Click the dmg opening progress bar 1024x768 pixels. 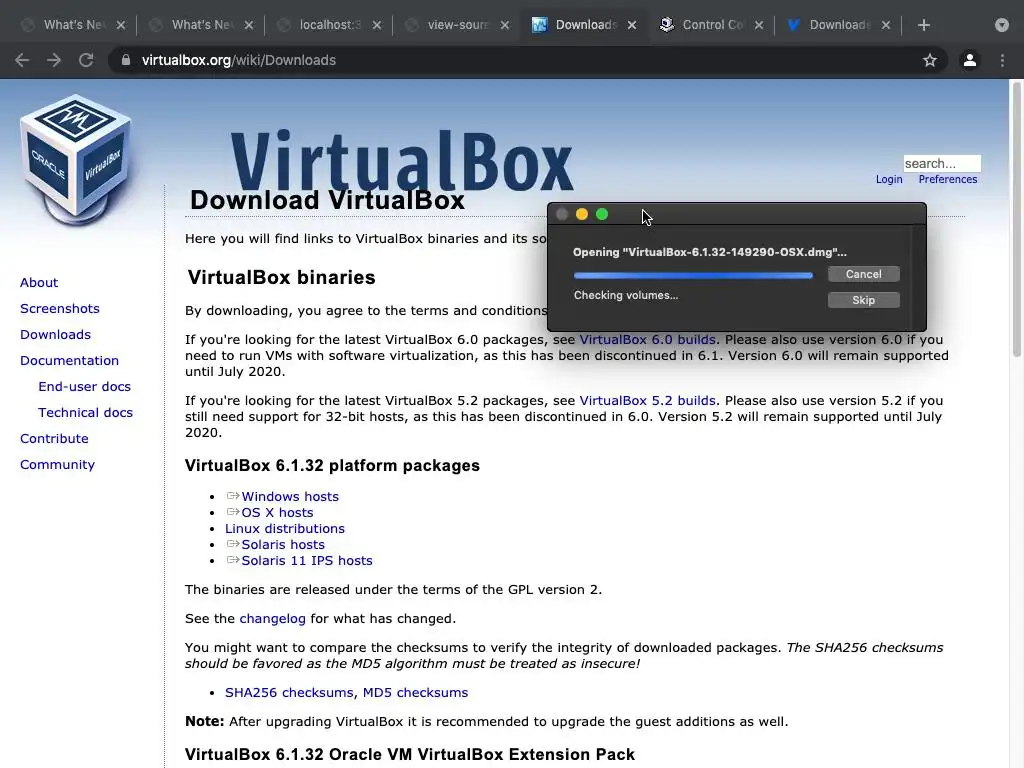click(x=693, y=276)
